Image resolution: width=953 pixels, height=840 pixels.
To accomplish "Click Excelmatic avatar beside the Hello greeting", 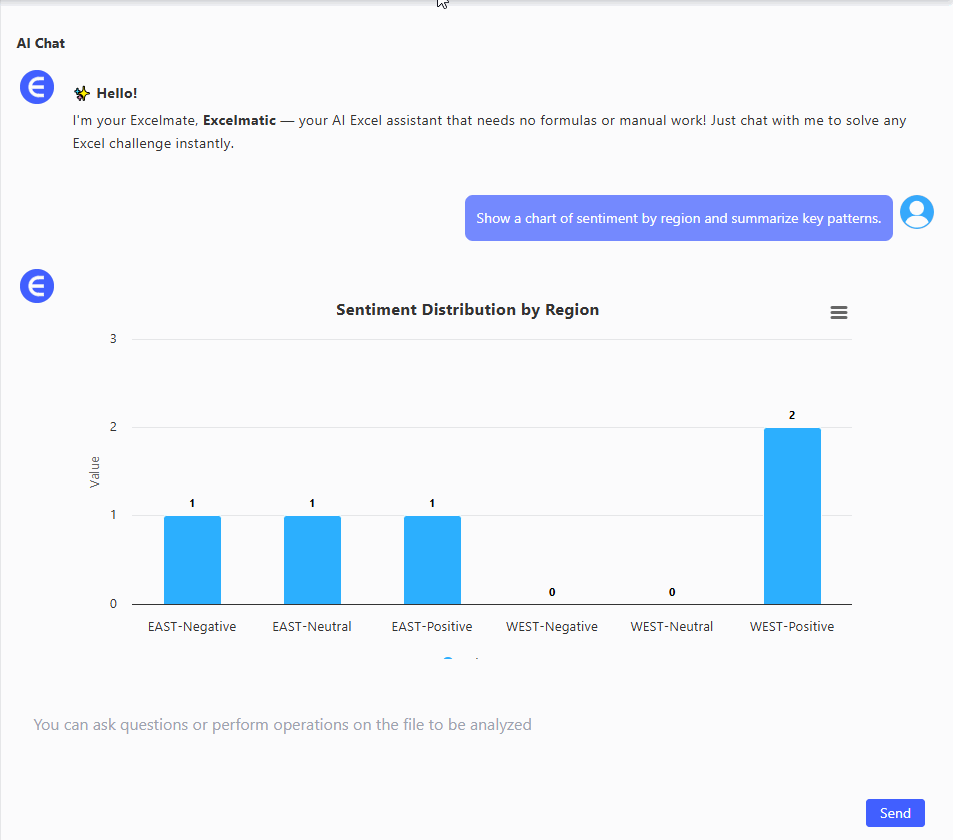I will [x=37, y=87].
